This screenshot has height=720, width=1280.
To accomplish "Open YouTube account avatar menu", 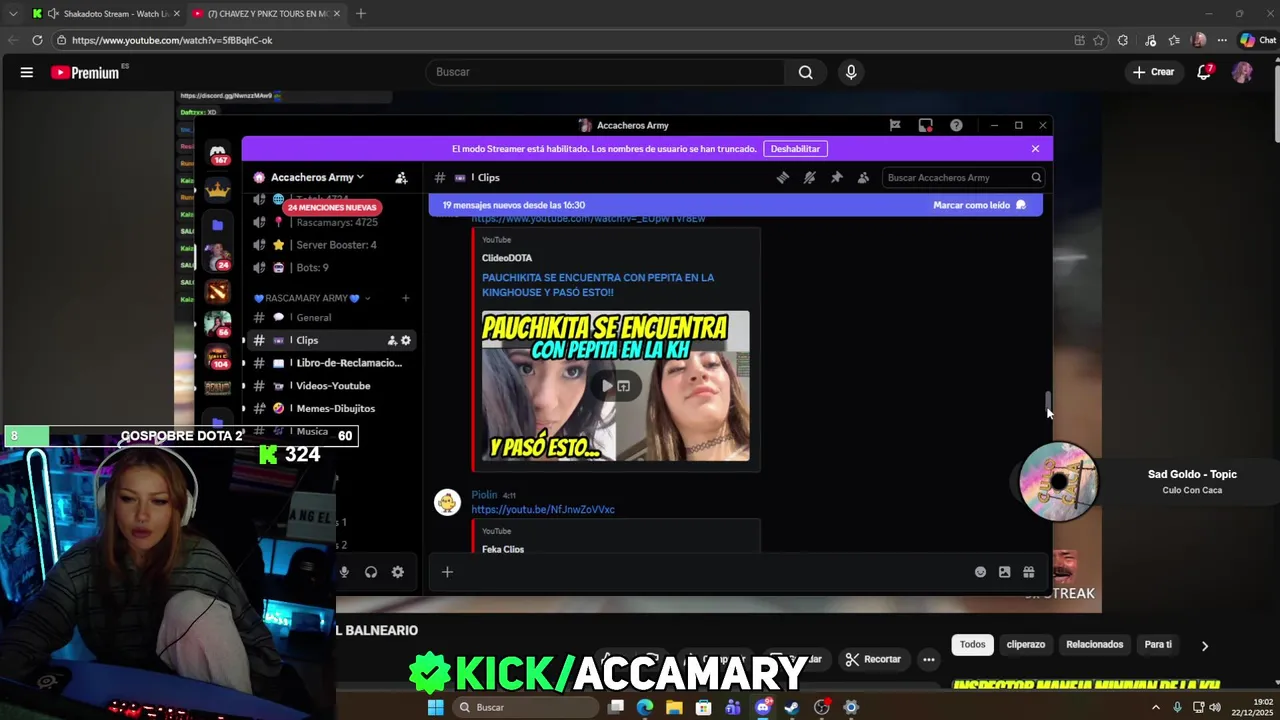I will click(1242, 72).
